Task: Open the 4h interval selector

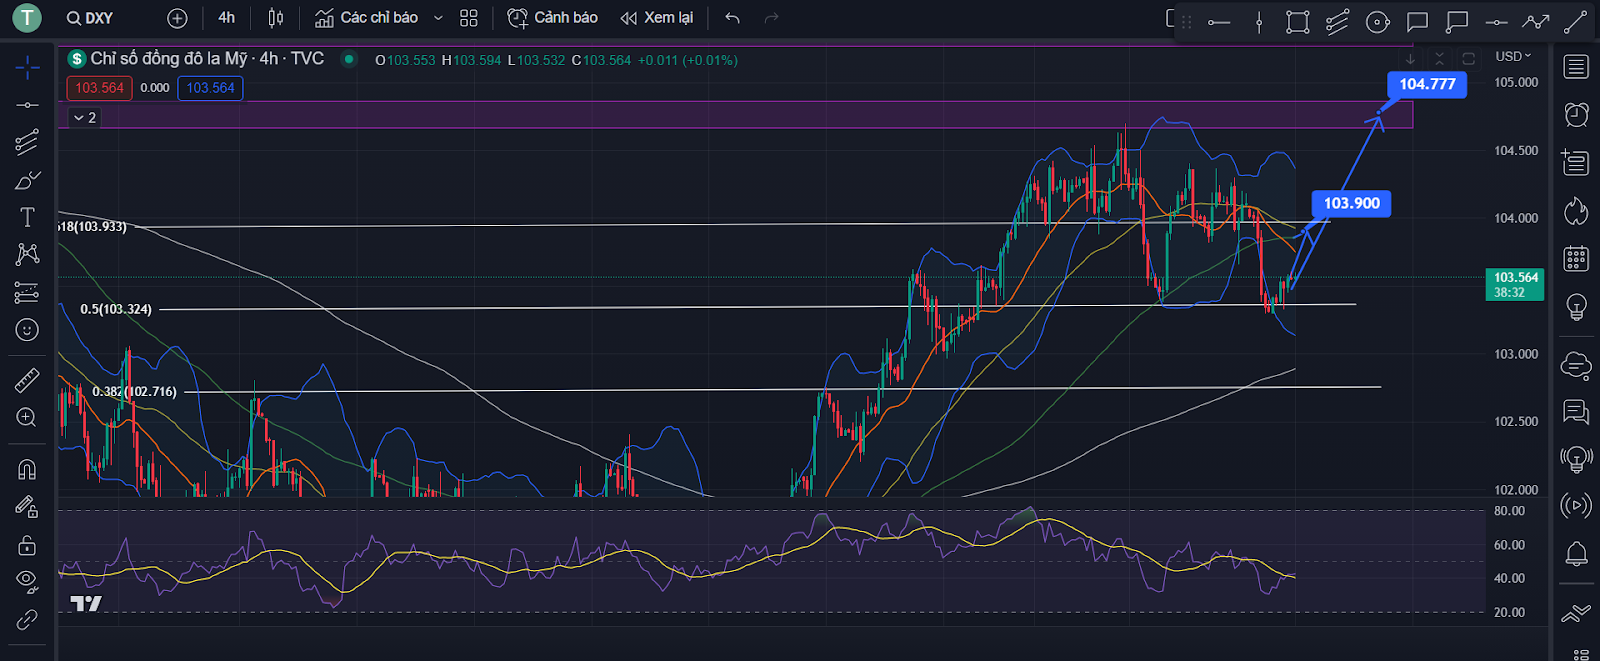Action: pos(227,18)
